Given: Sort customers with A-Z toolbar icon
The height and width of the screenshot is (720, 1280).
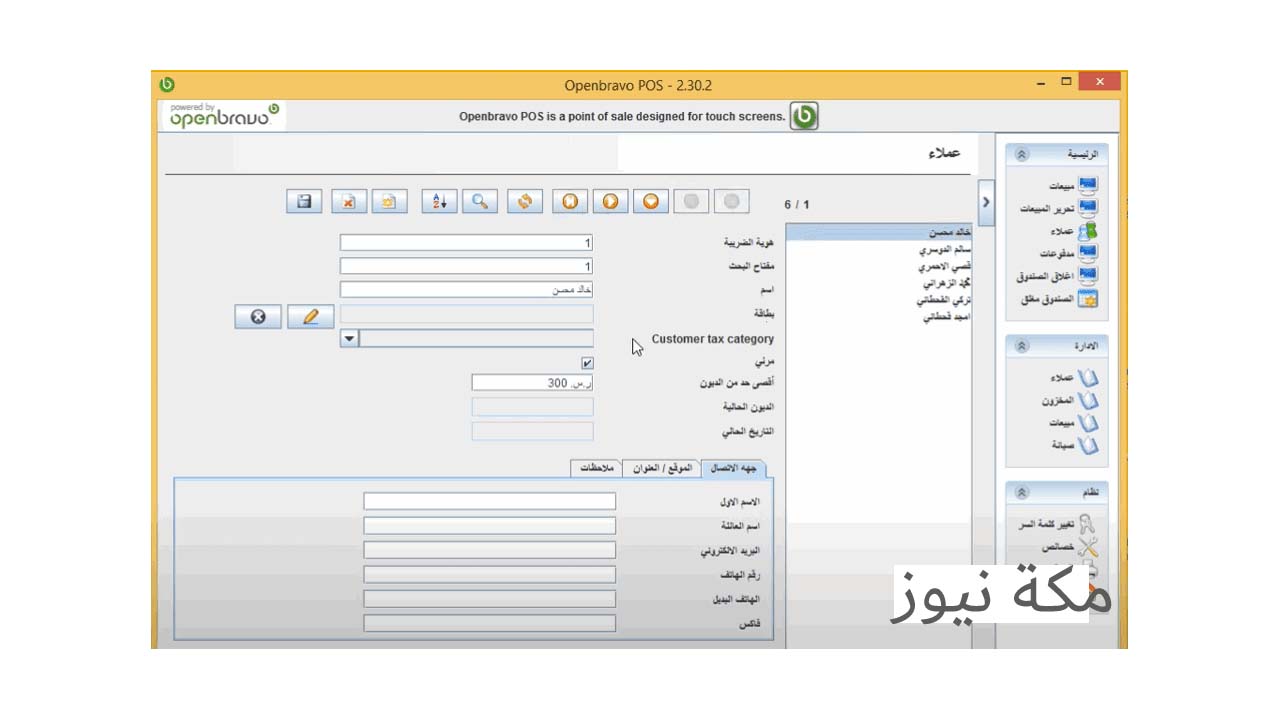Looking at the screenshot, I should 439,201.
